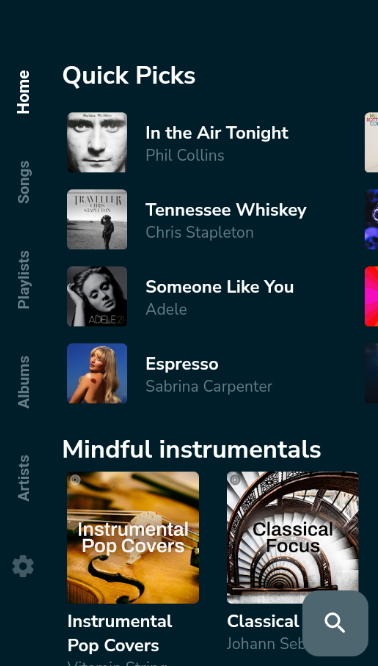Open Instrumental Pop Covers playlist thumbnail
This screenshot has width=378, height=666.
point(133,538)
